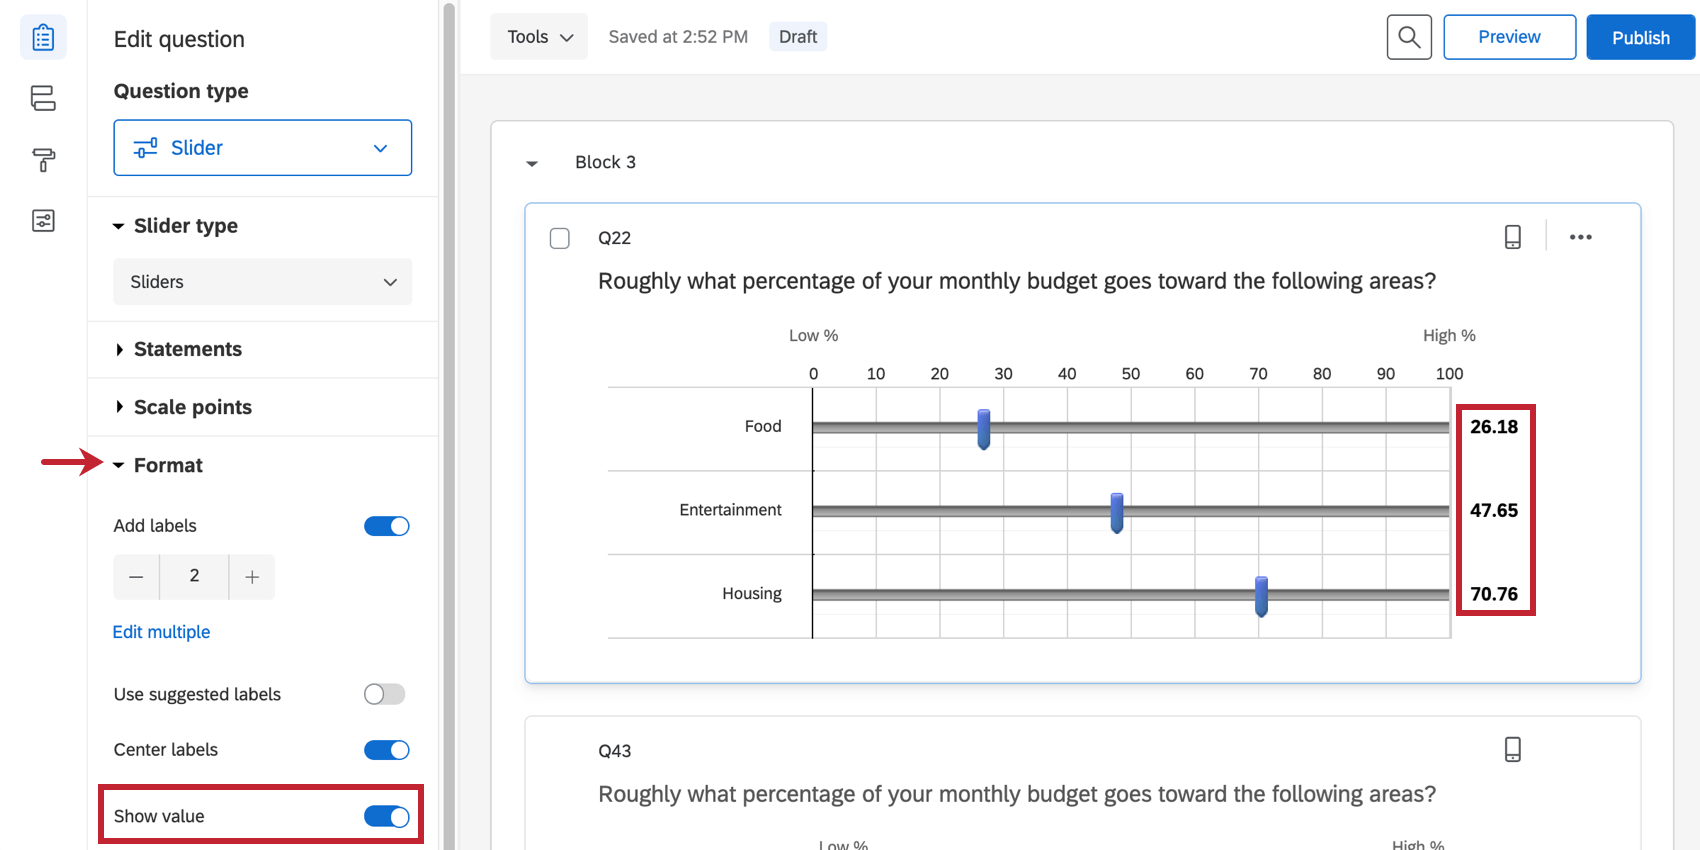Expand the Statements section
This screenshot has height=850, width=1700.
pyautogui.click(x=187, y=349)
